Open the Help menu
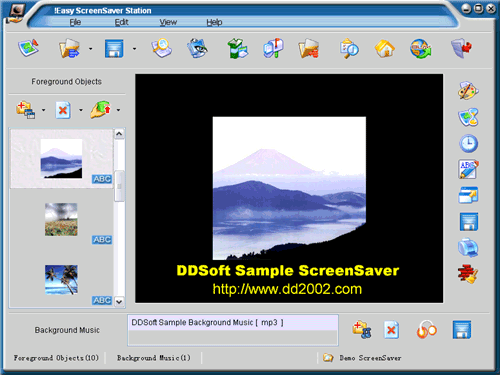 214,22
